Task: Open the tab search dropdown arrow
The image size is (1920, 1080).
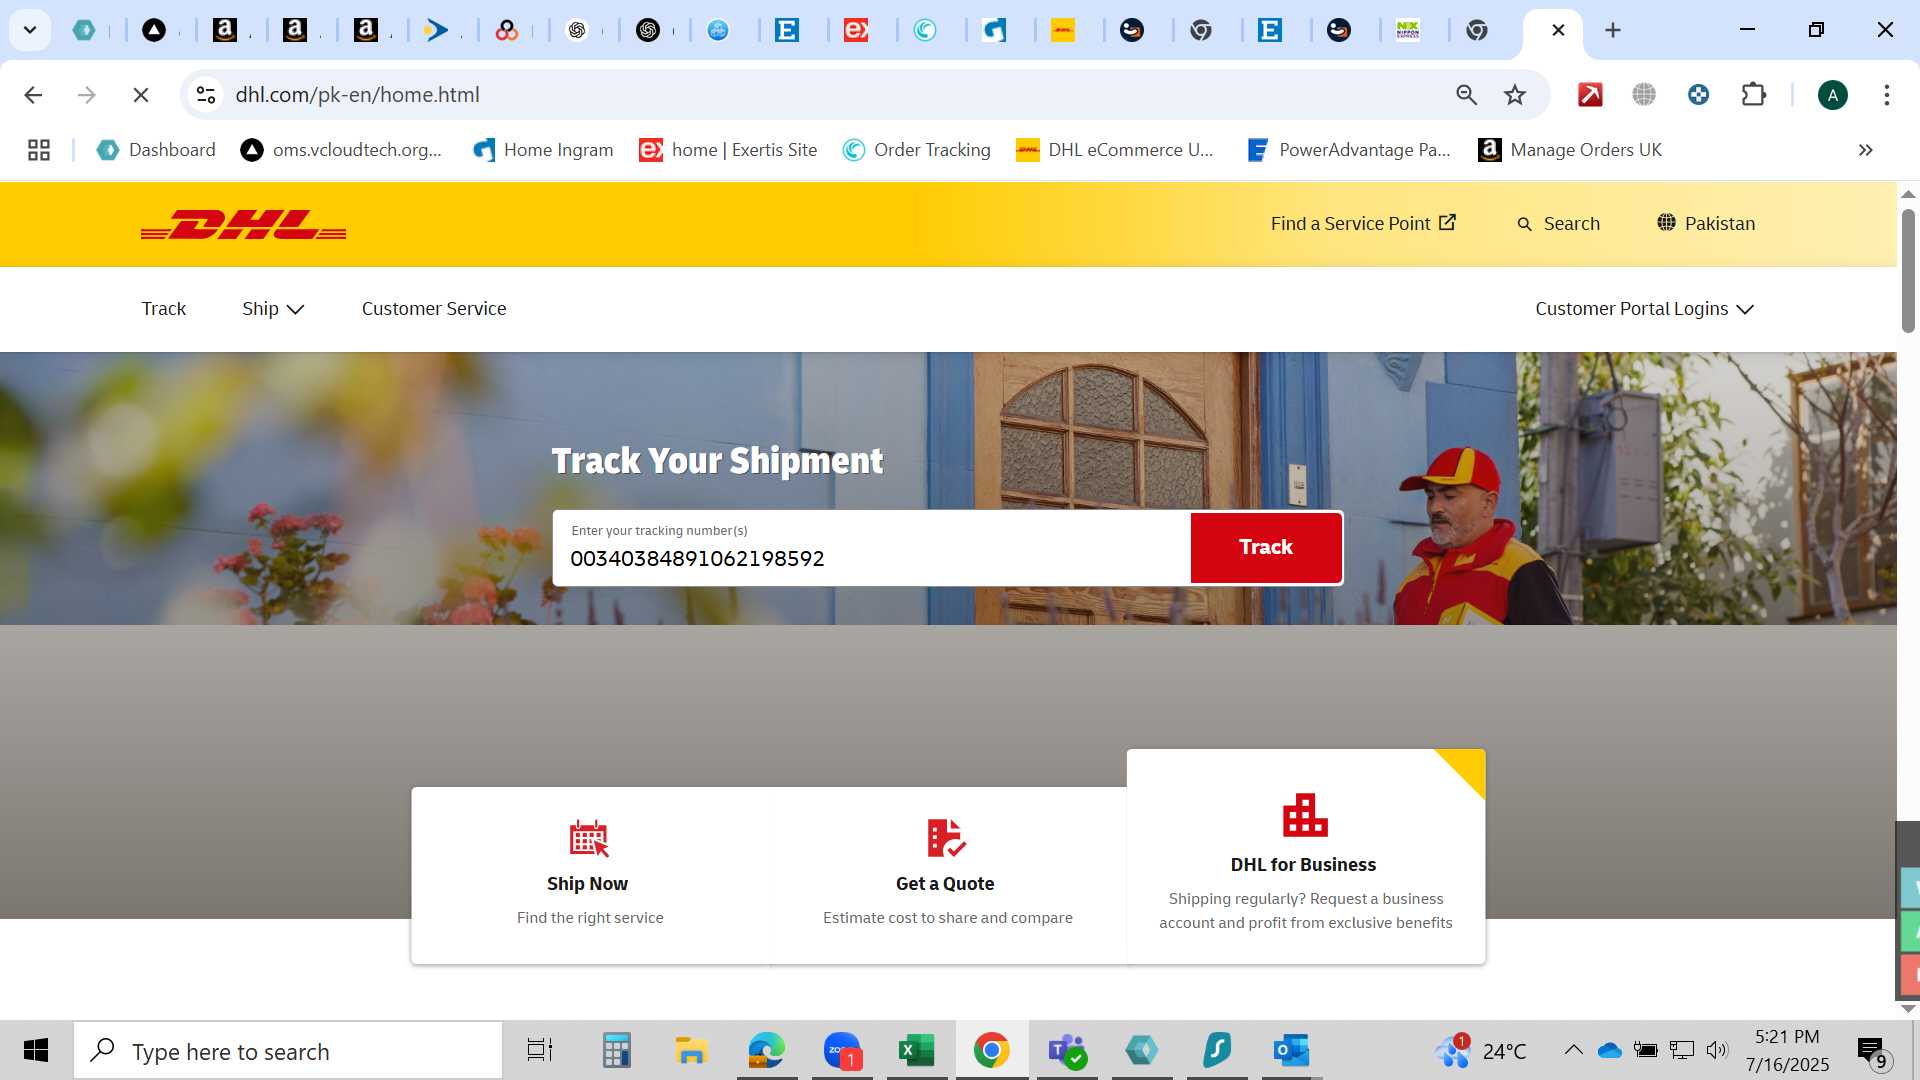Action: (30, 30)
